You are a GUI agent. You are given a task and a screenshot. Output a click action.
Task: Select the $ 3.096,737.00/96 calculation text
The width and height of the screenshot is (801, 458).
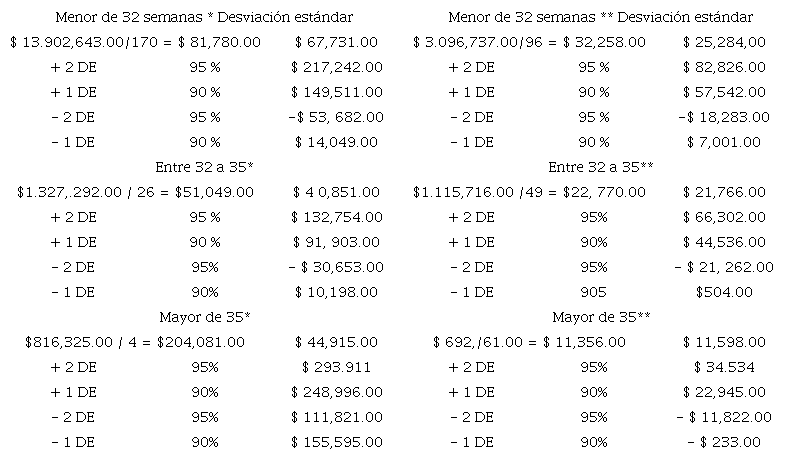(529, 43)
